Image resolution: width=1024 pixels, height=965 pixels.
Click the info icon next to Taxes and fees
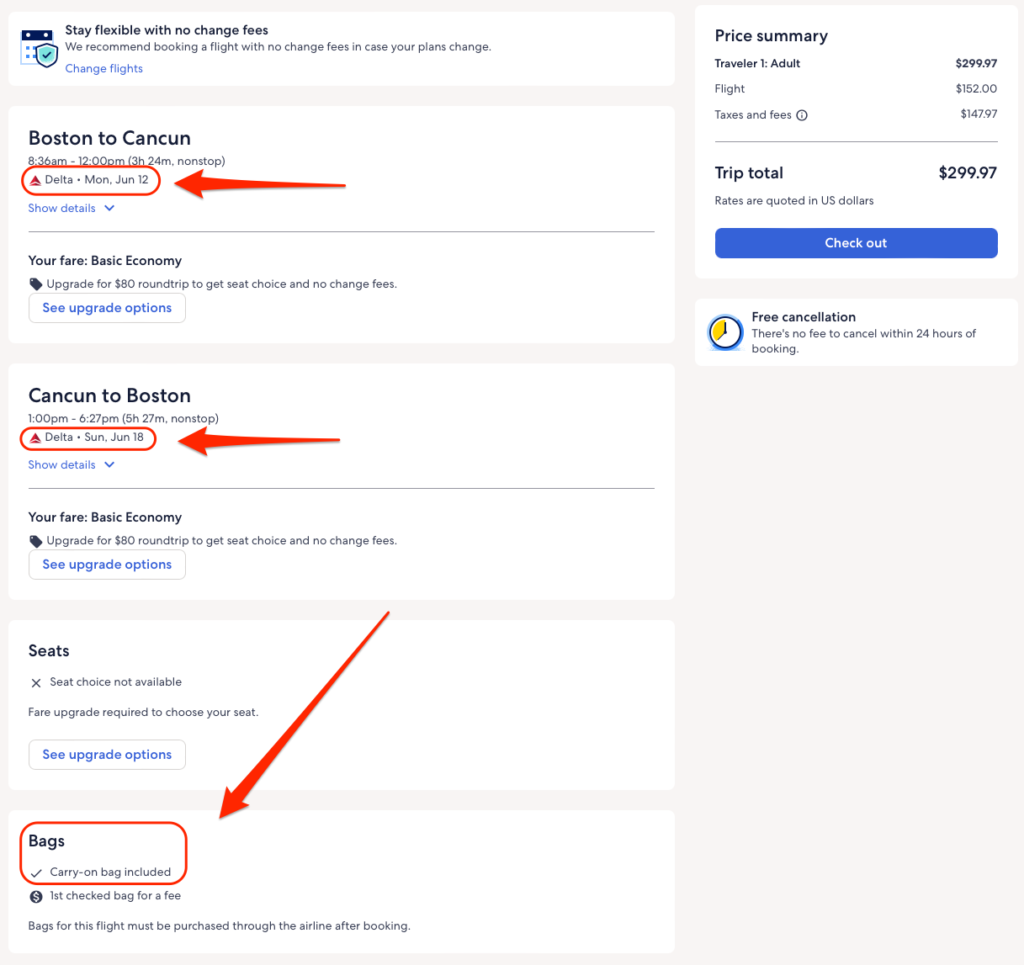point(802,115)
